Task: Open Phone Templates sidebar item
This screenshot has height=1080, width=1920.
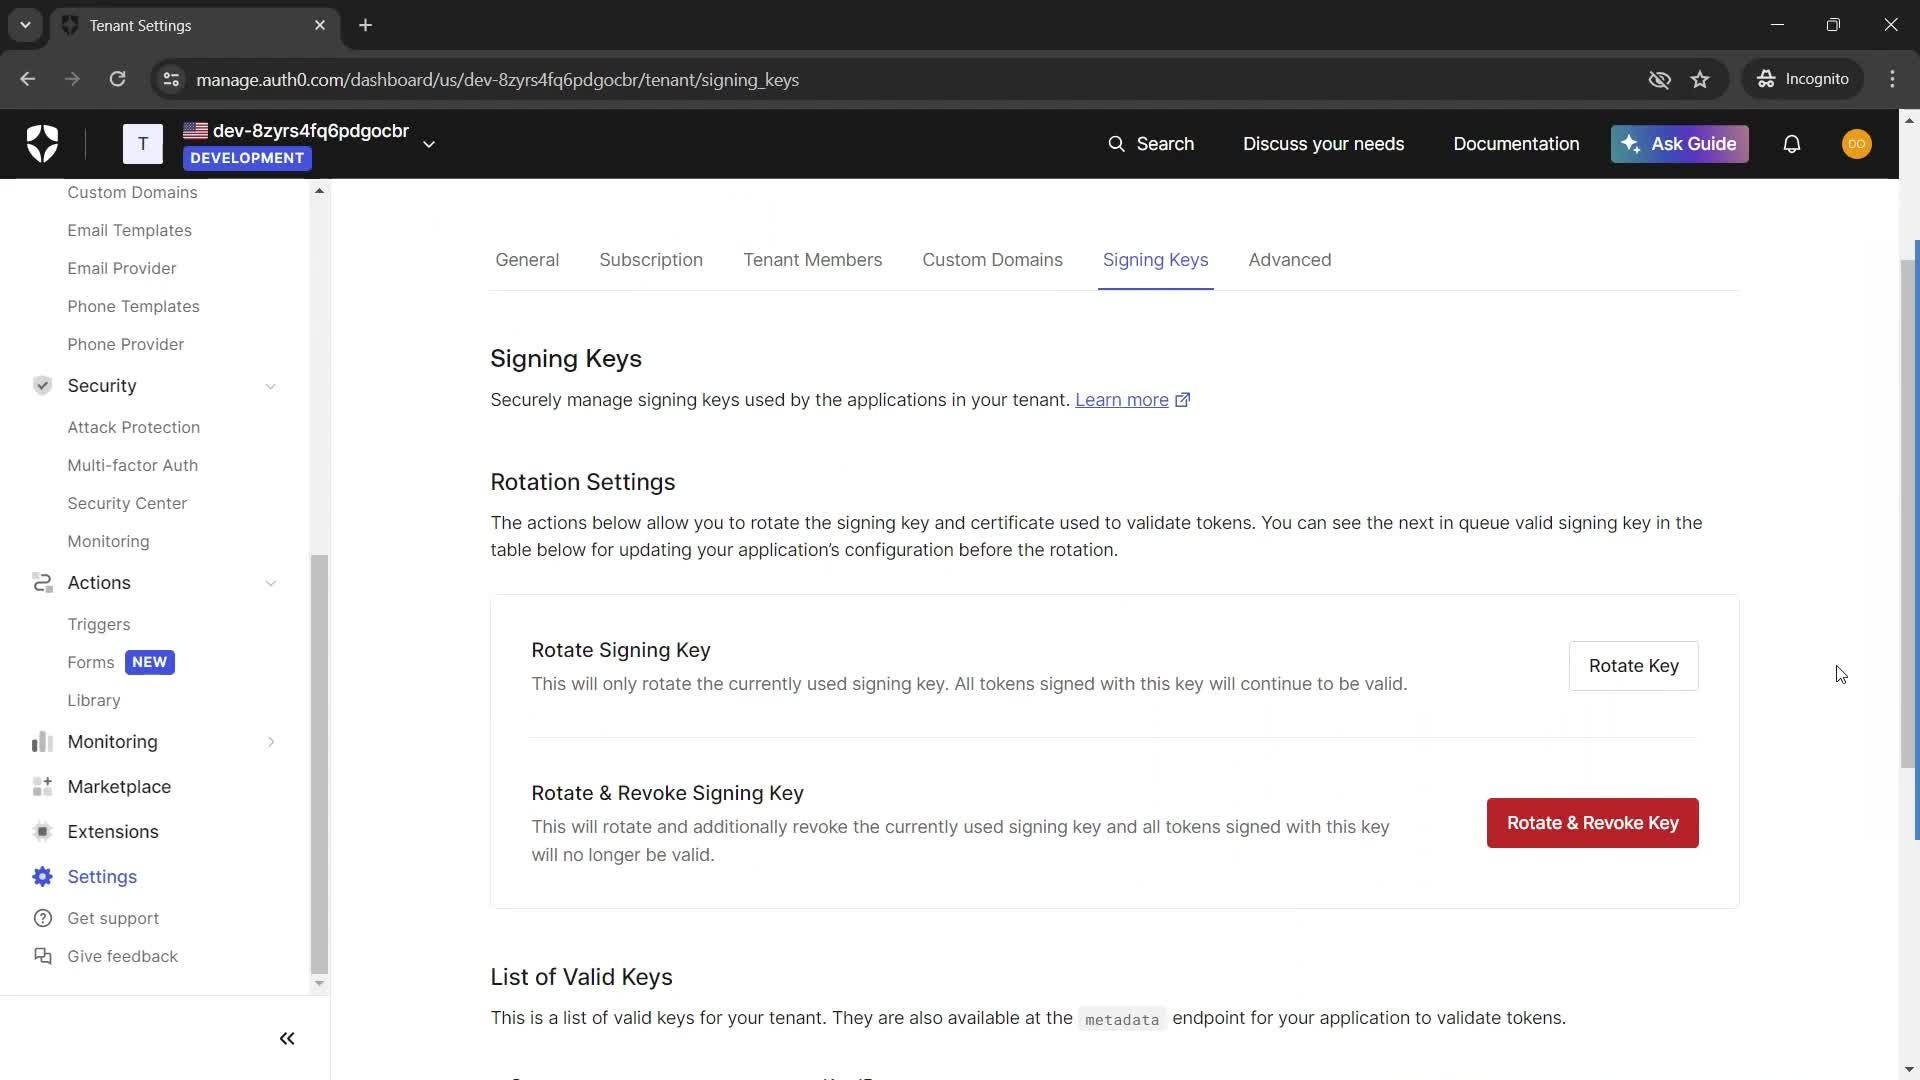Action: coord(133,306)
